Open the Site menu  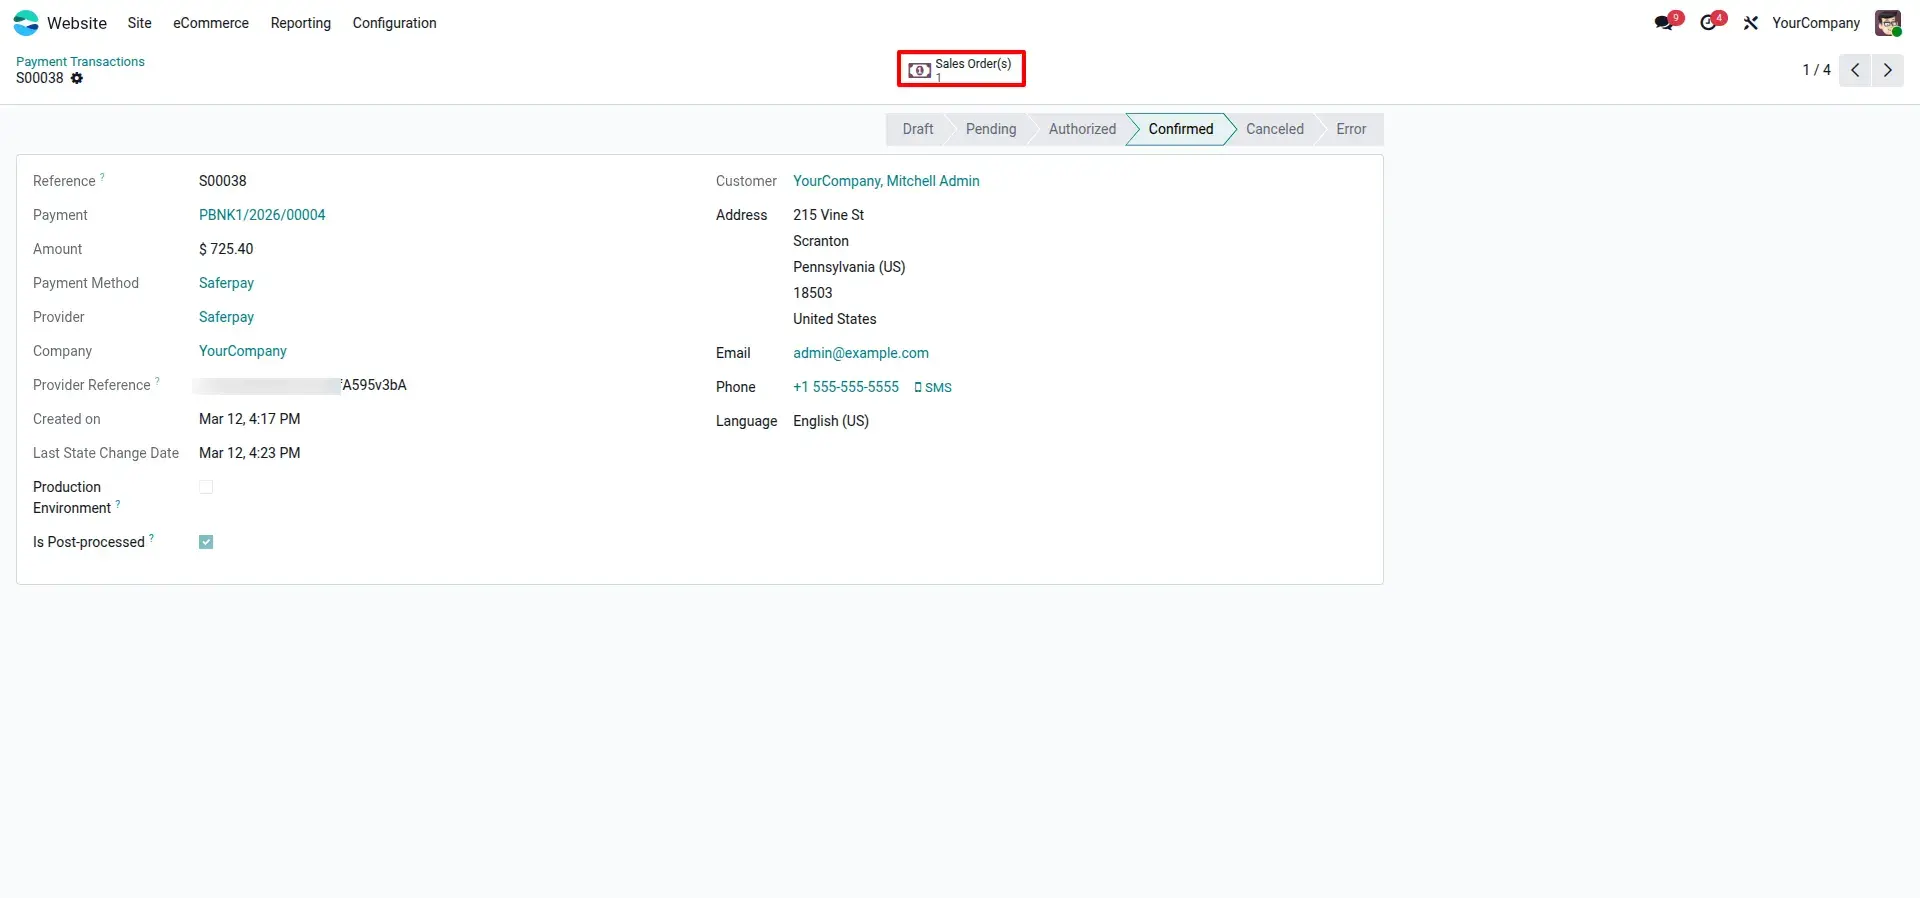coord(139,23)
